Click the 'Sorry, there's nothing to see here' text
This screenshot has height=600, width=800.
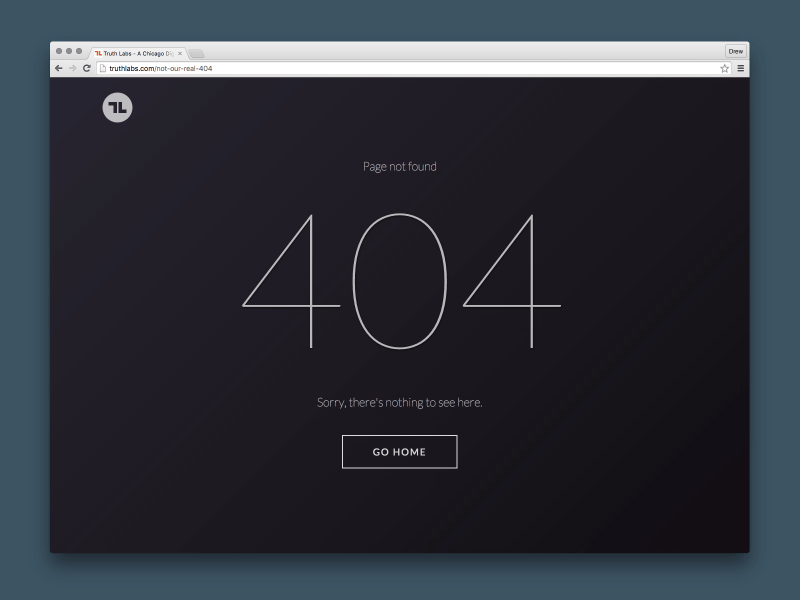[x=399, y=402]
